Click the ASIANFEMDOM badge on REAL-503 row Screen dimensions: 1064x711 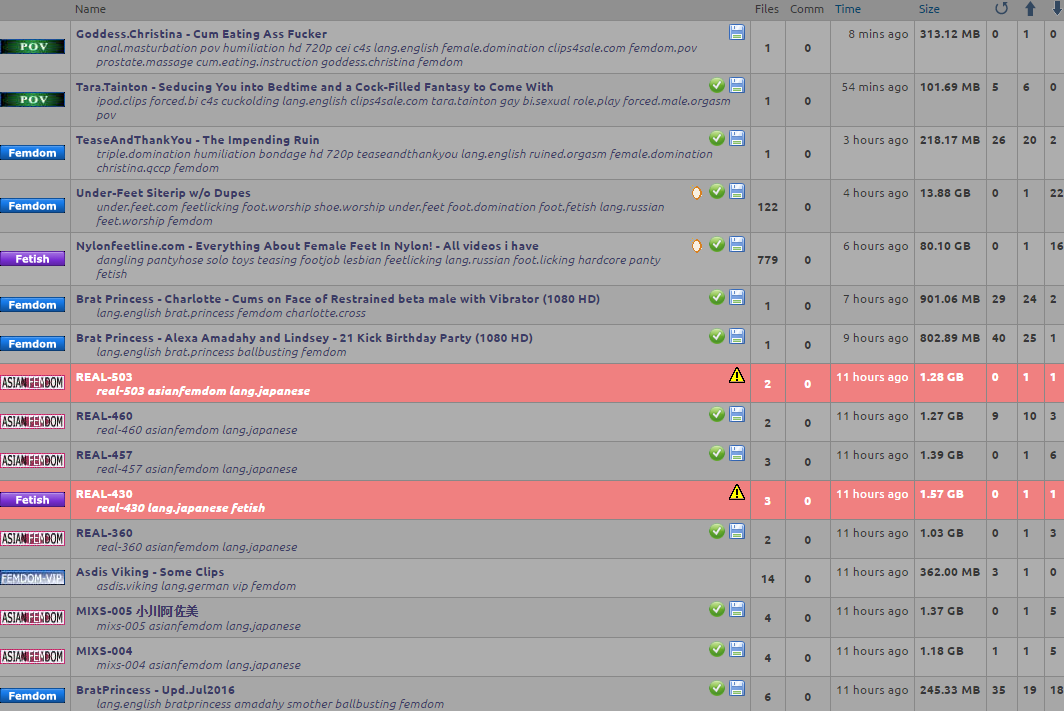coord(33,383)
